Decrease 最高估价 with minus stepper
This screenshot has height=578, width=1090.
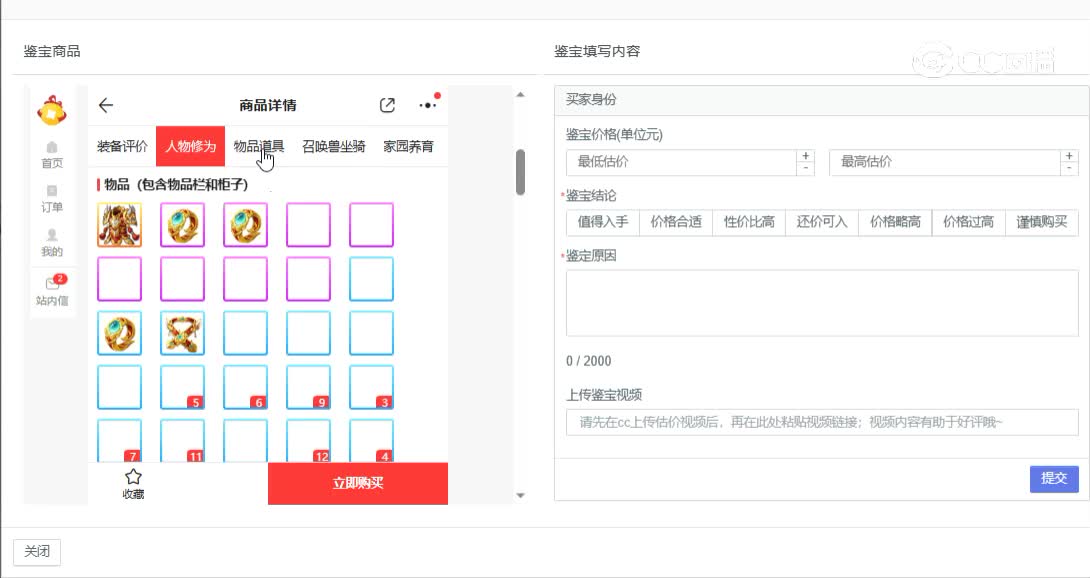click(x=1069, y=168)
